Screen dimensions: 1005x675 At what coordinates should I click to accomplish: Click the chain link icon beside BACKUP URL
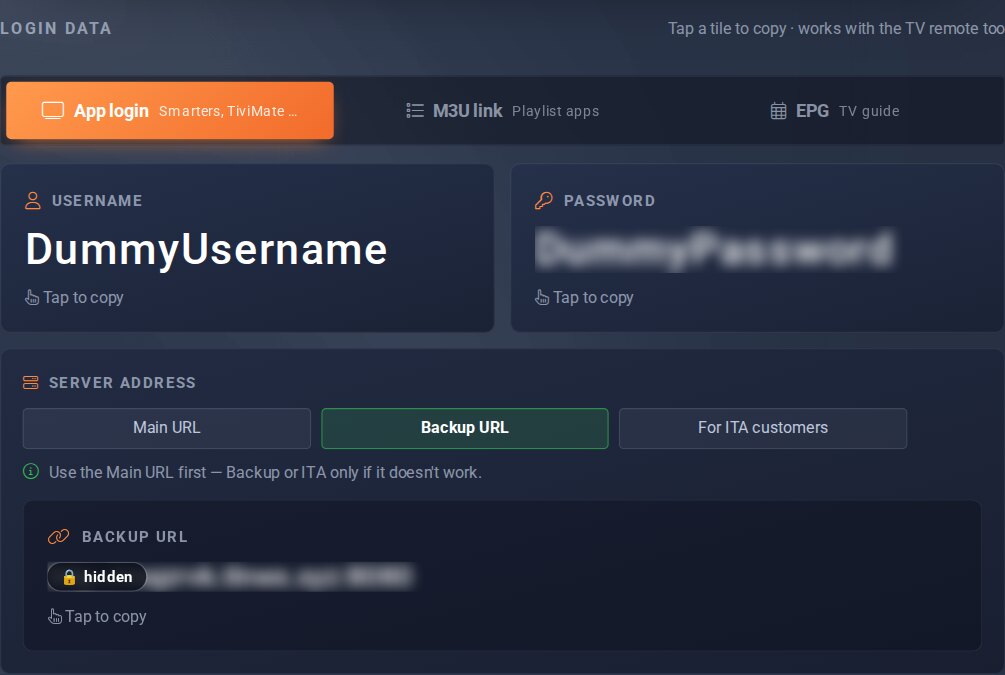click(x=58, y=537)
